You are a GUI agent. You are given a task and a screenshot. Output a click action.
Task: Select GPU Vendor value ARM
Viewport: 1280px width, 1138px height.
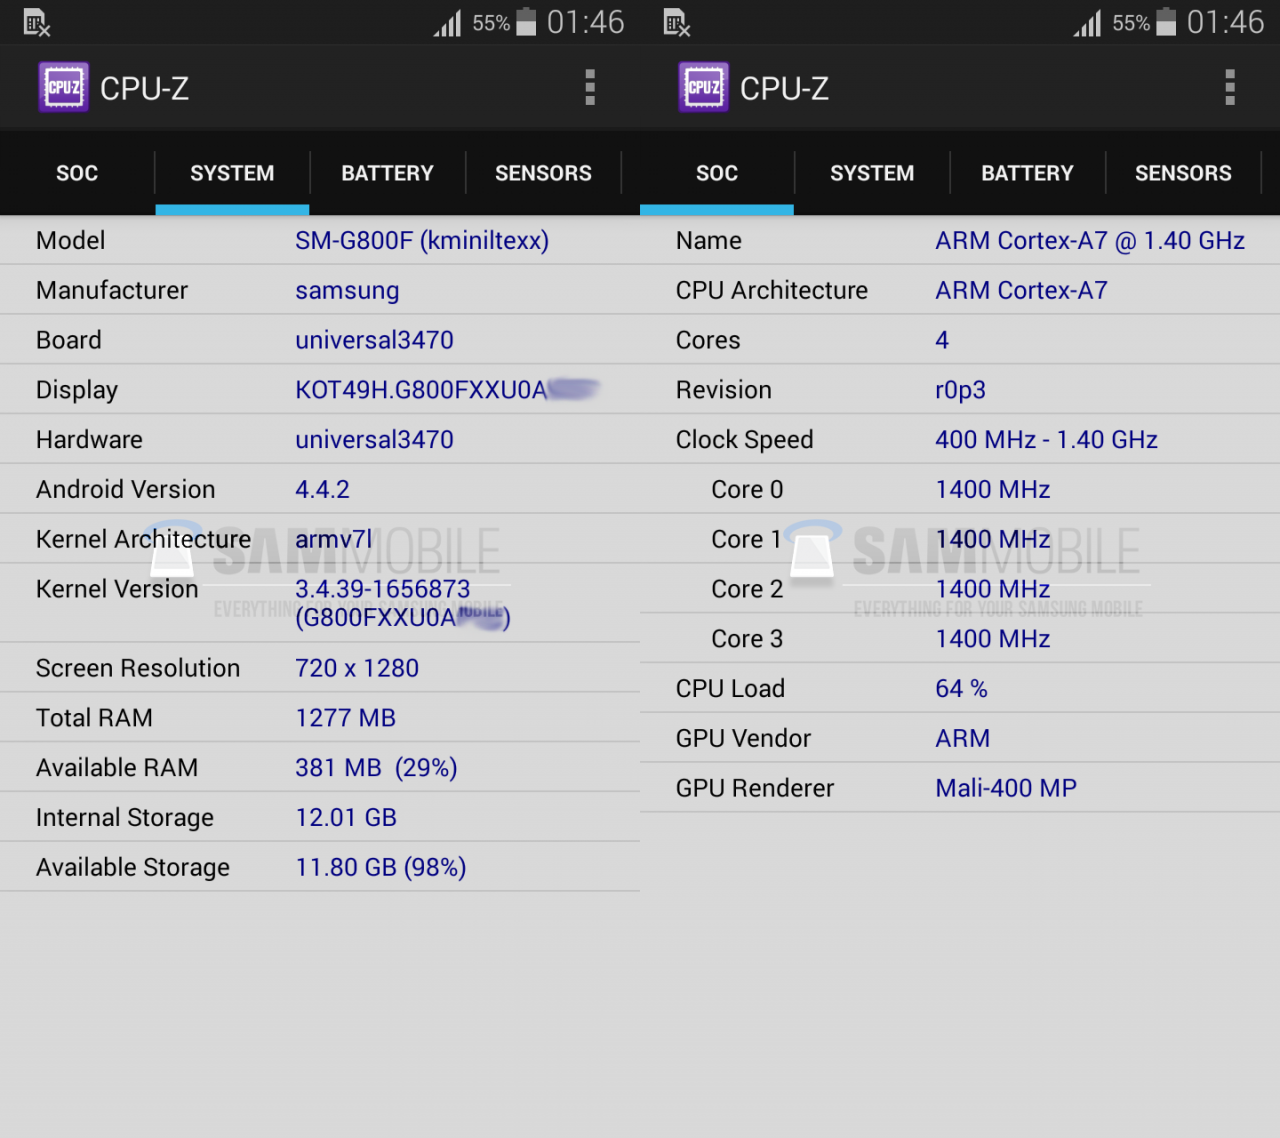962,739
